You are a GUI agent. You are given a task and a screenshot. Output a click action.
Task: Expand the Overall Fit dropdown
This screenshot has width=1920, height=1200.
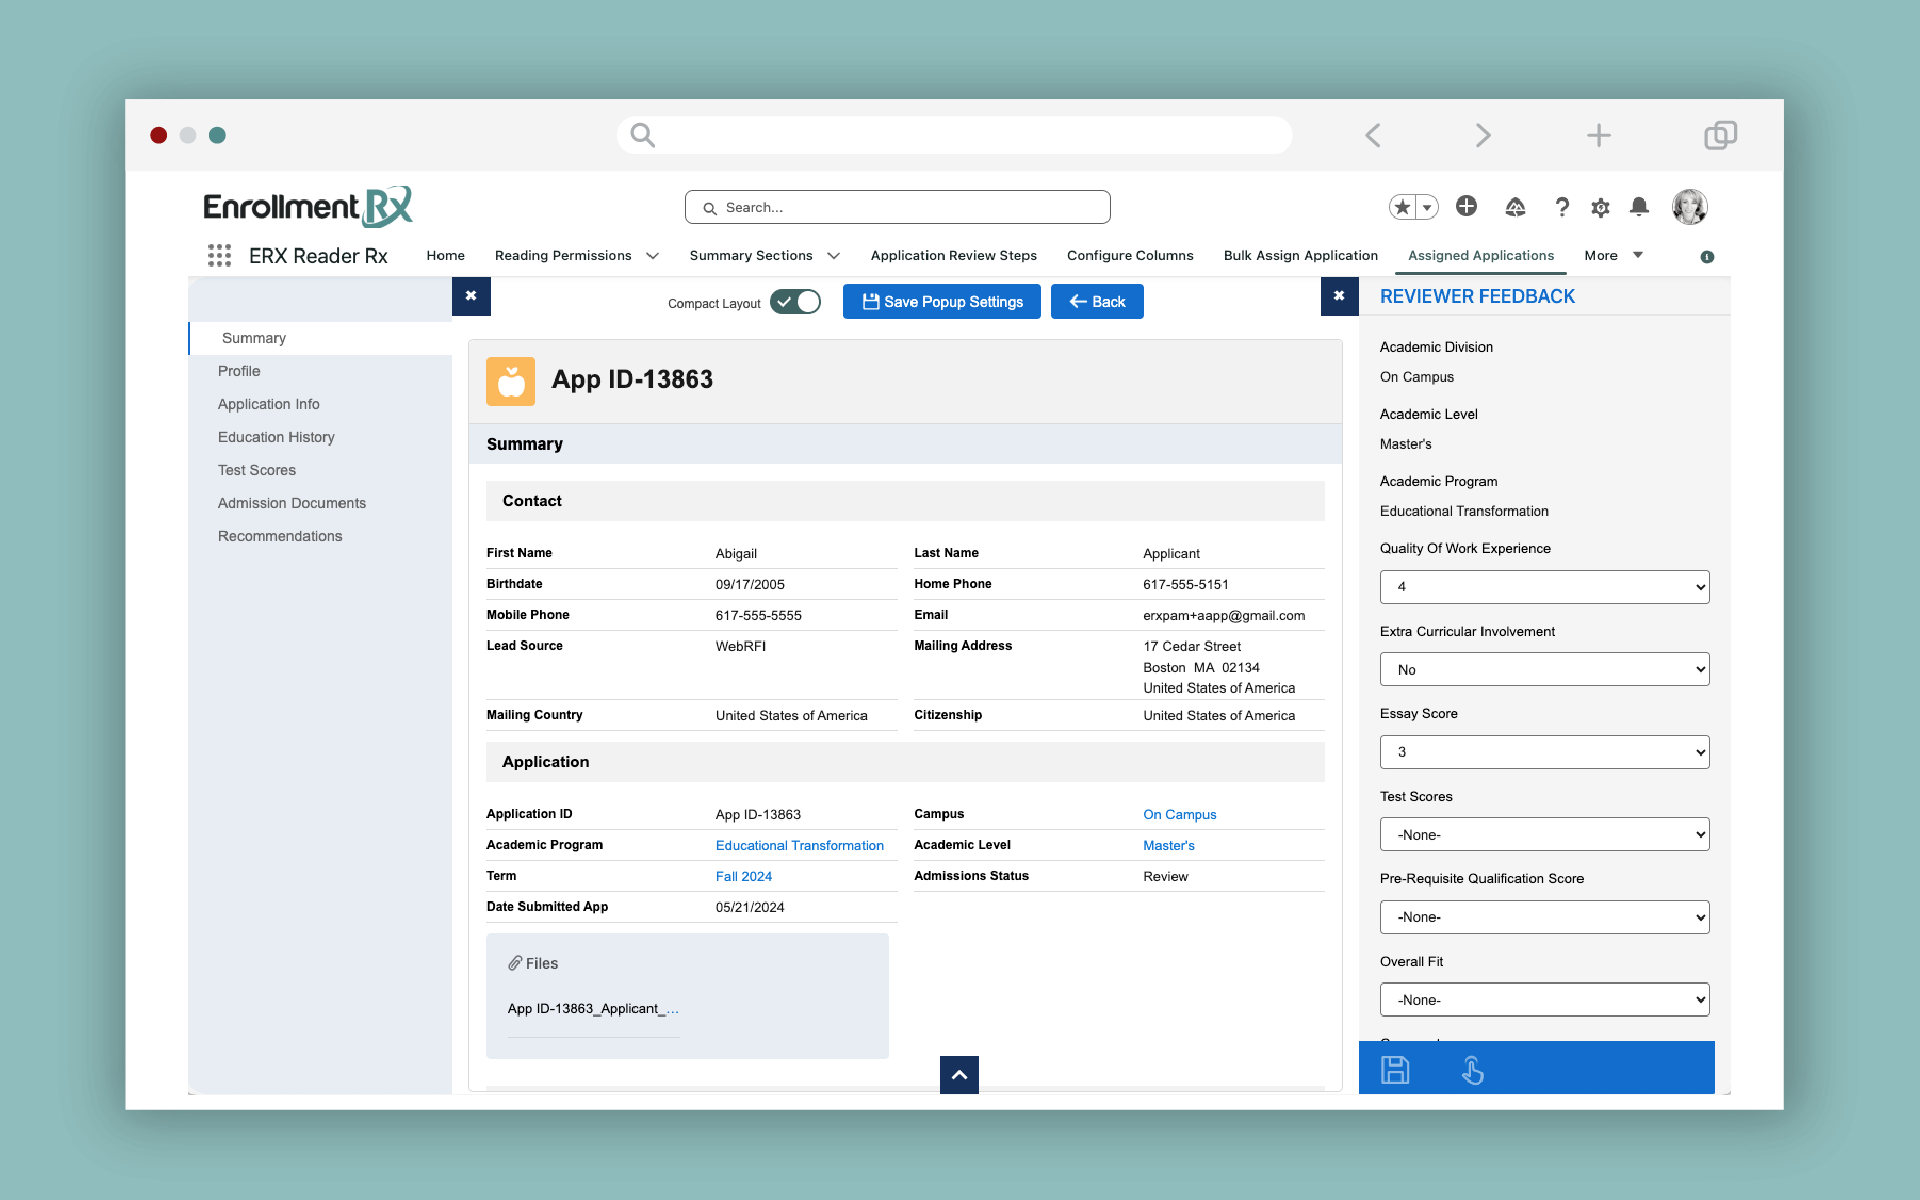point(1544,1000)
